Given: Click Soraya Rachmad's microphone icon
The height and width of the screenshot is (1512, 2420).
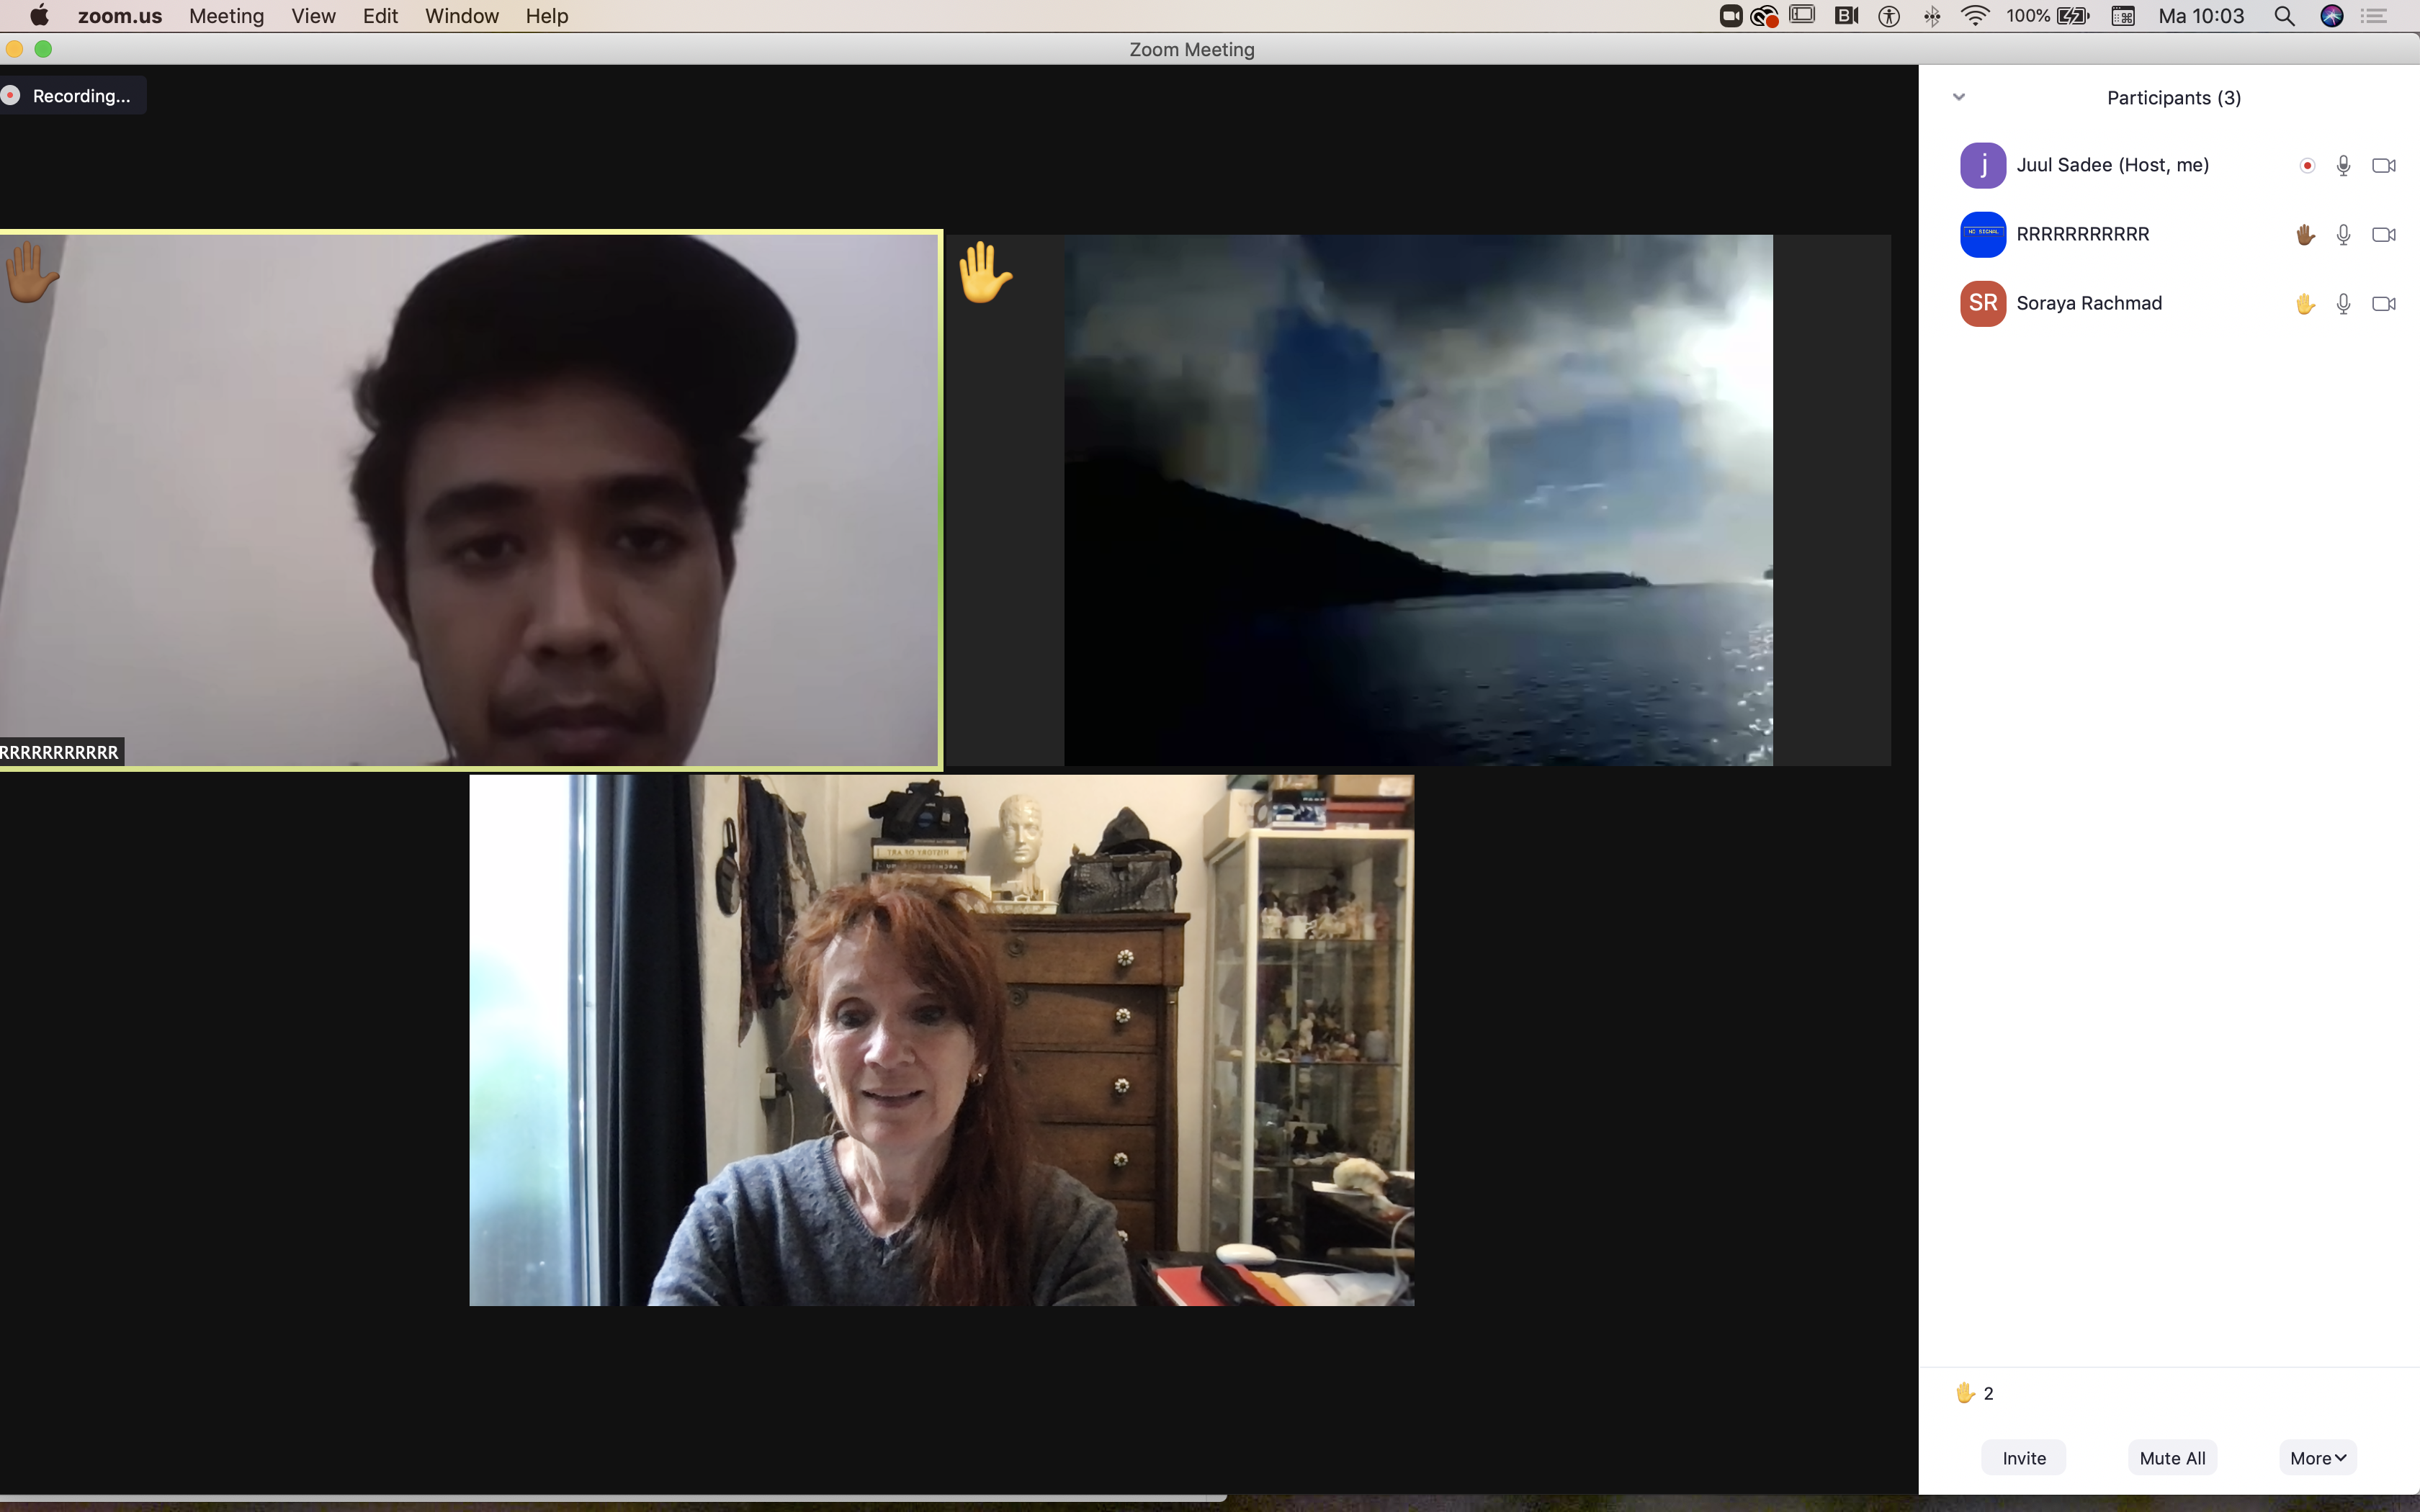Looking at the screenshot, I should click(x=2343, y=304).
